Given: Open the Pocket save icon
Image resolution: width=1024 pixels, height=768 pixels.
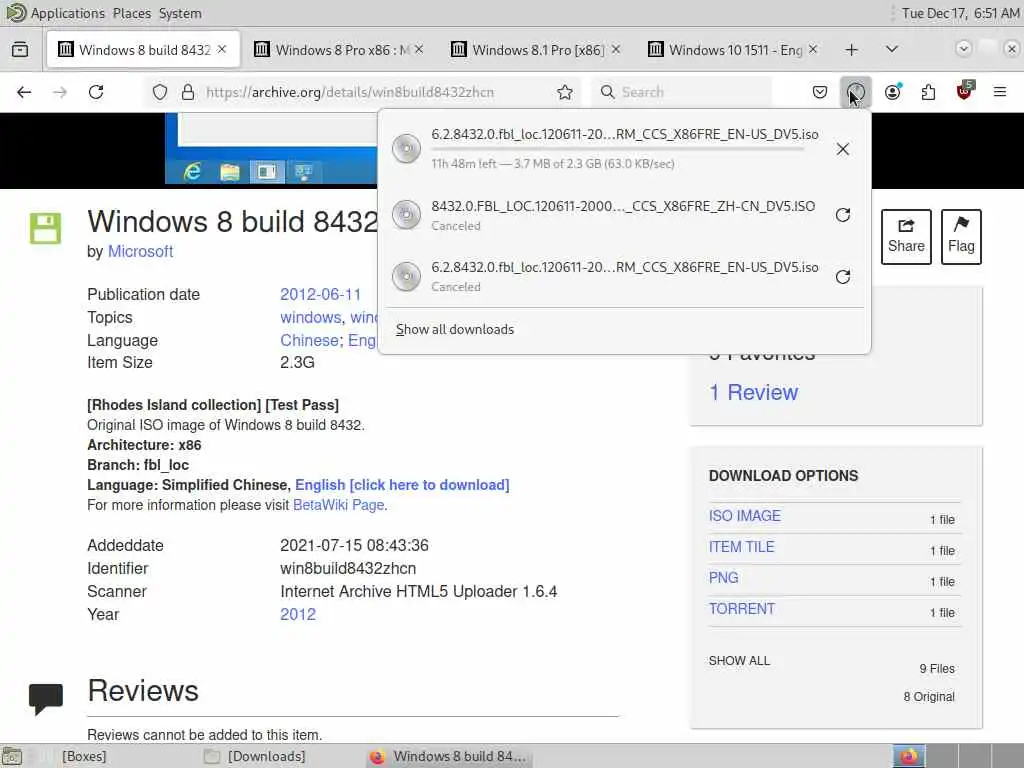Looking at the screenshot, I should coord(820,92).
